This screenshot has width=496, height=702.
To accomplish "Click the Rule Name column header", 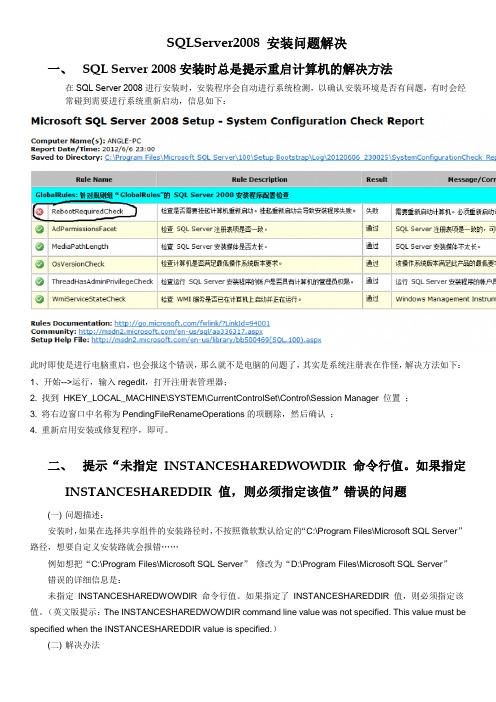I will (94, 180).
